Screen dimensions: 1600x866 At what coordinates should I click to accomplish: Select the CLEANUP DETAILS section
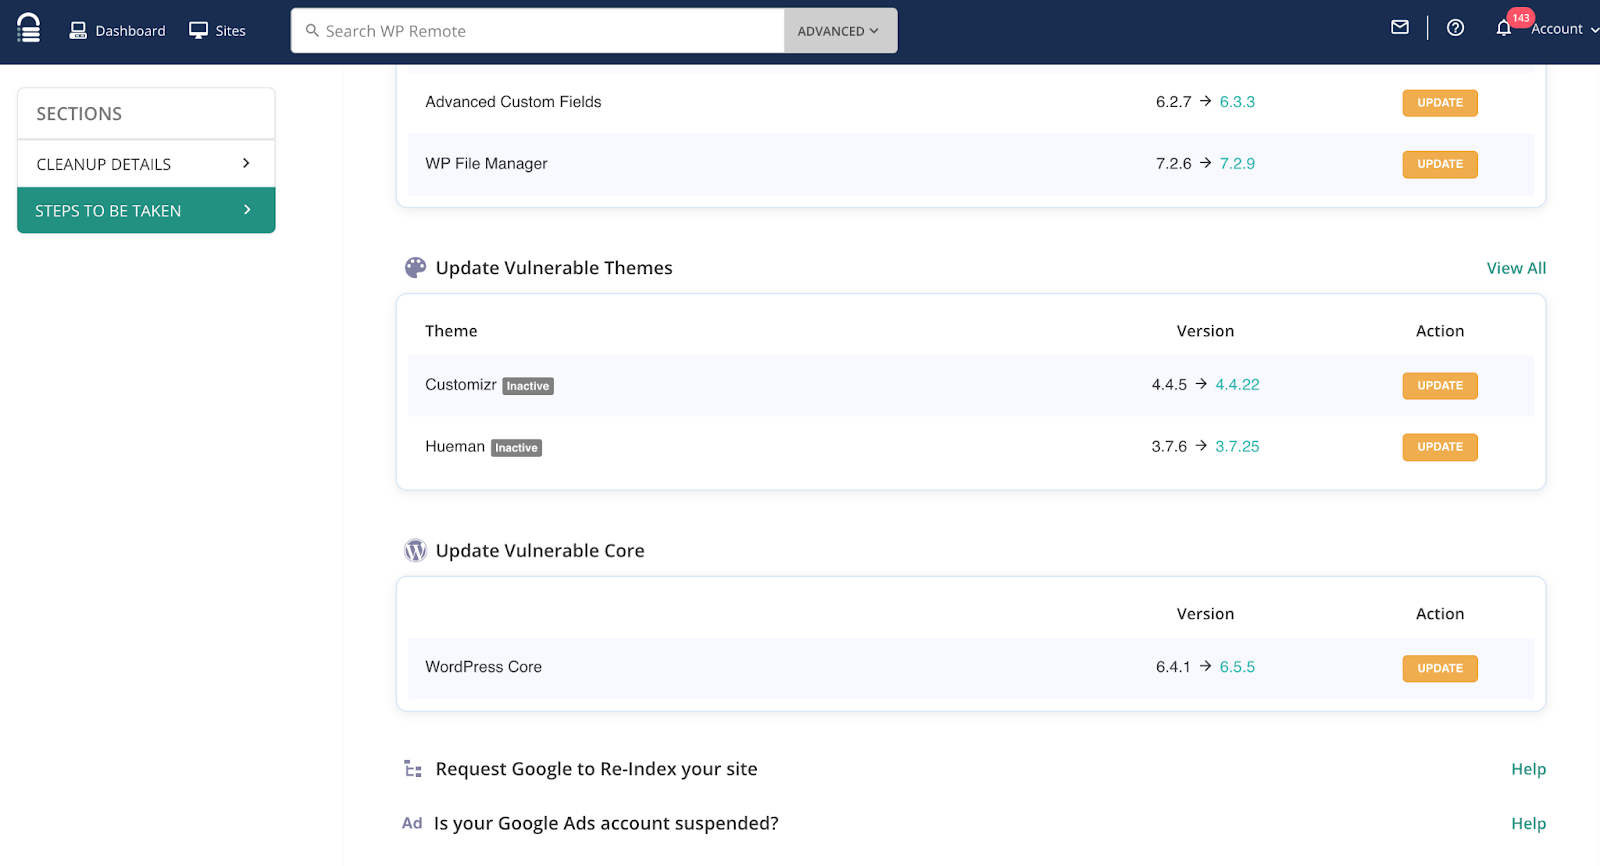click(146, 164)
